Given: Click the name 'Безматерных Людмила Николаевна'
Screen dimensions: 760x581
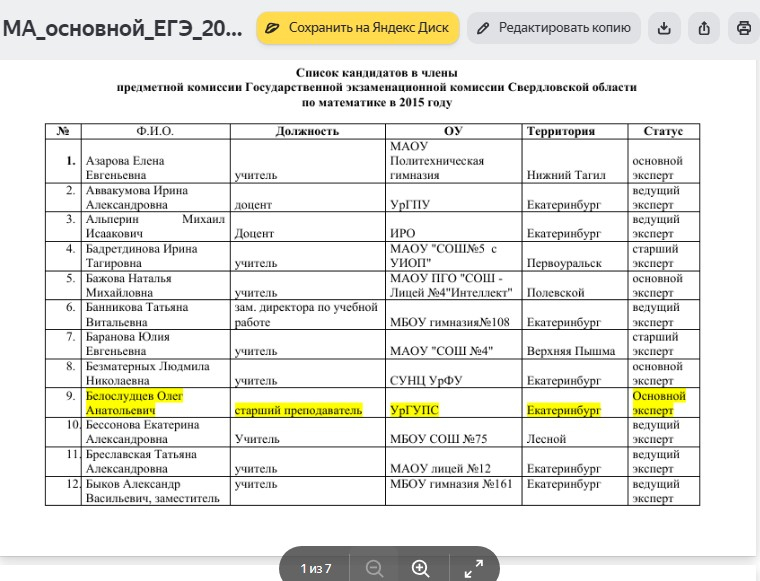Looking at the screenshot, I should pos(147,373).
